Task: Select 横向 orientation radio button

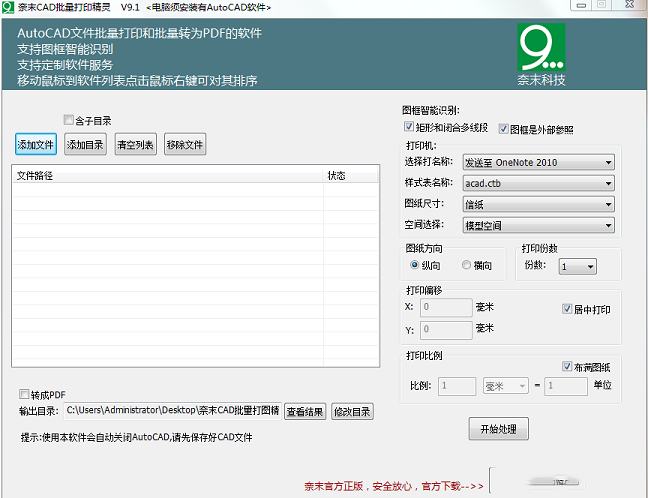Action: [466, 265]
